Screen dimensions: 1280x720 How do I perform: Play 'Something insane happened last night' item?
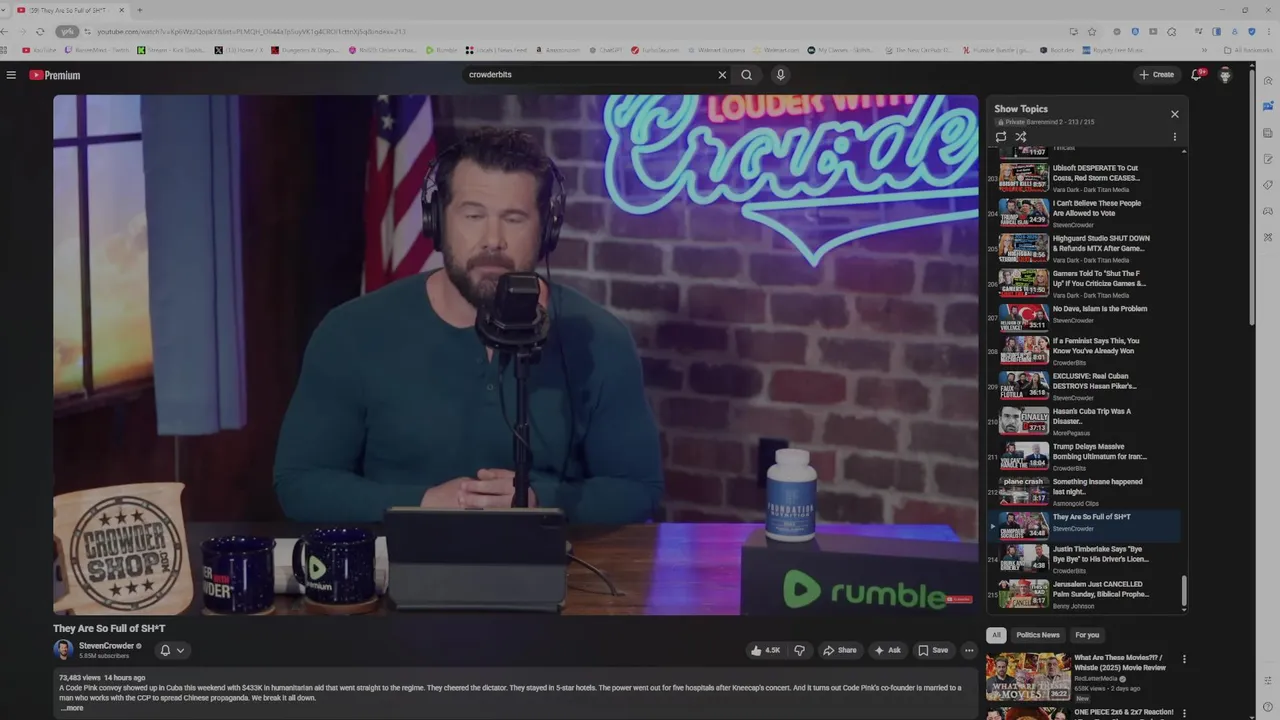[1084, 491]
